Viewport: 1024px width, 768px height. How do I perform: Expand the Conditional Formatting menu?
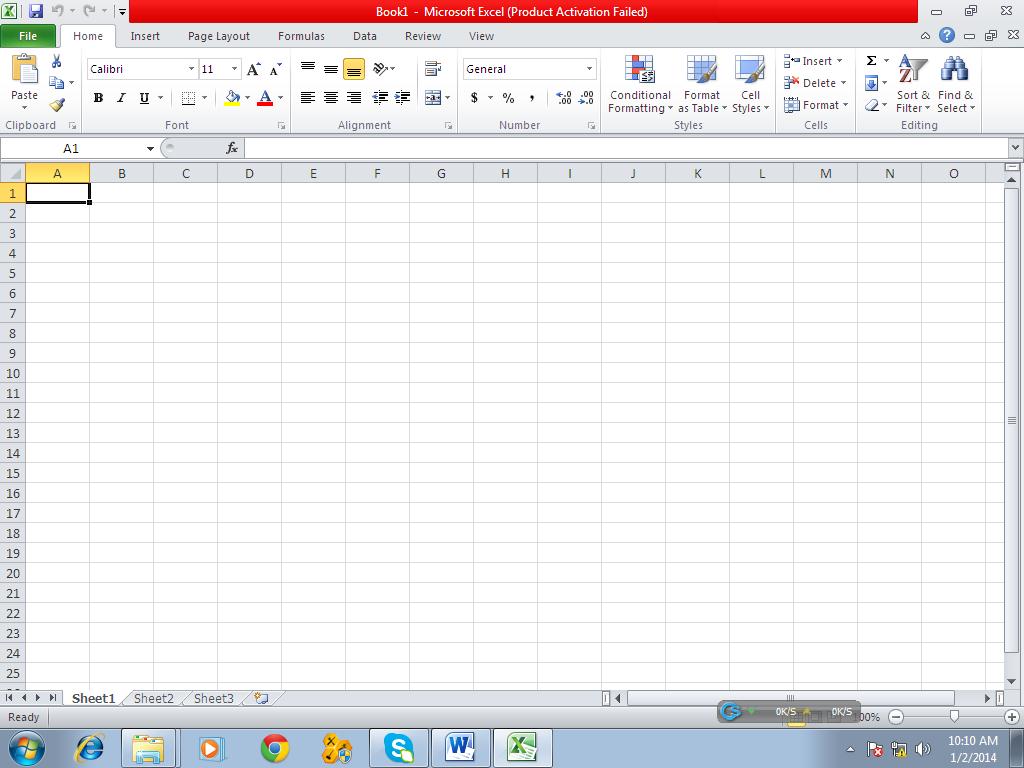tap(640, 85)
